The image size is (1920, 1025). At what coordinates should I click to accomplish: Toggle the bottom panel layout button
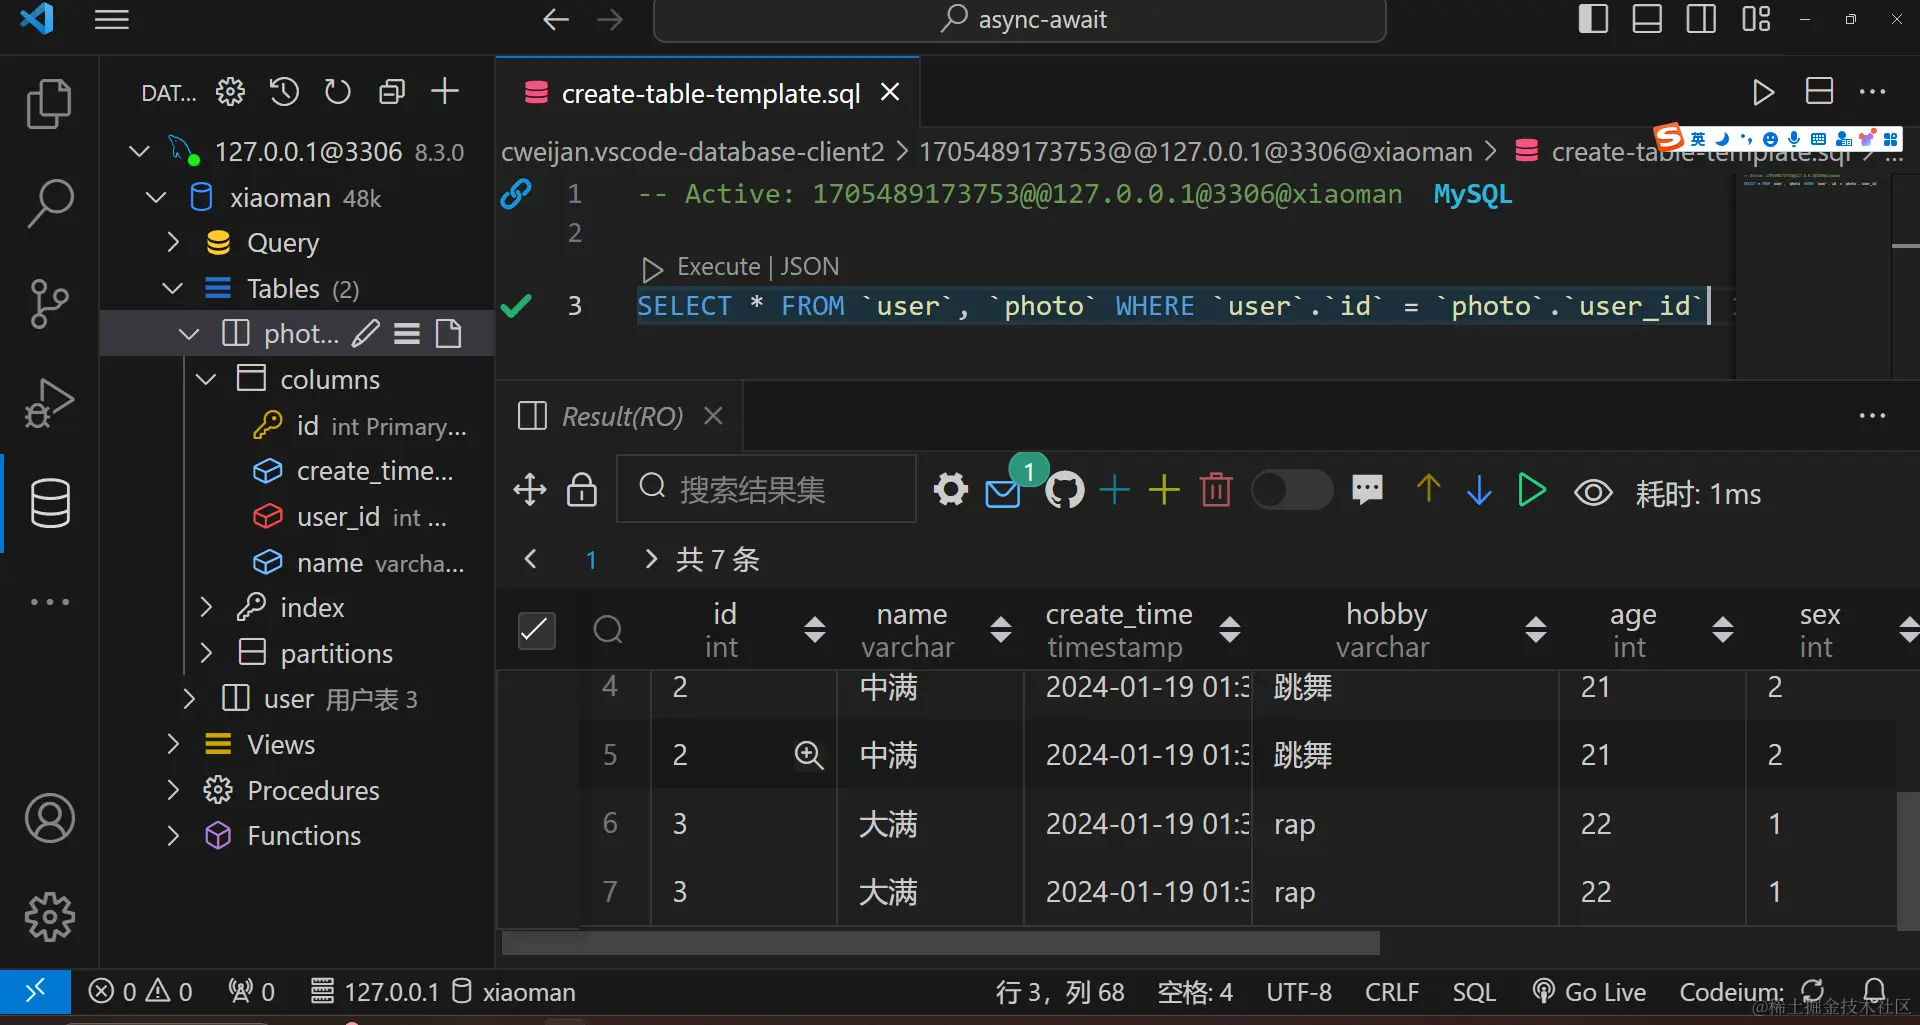pyautogui.click(x=1647, y=19)
